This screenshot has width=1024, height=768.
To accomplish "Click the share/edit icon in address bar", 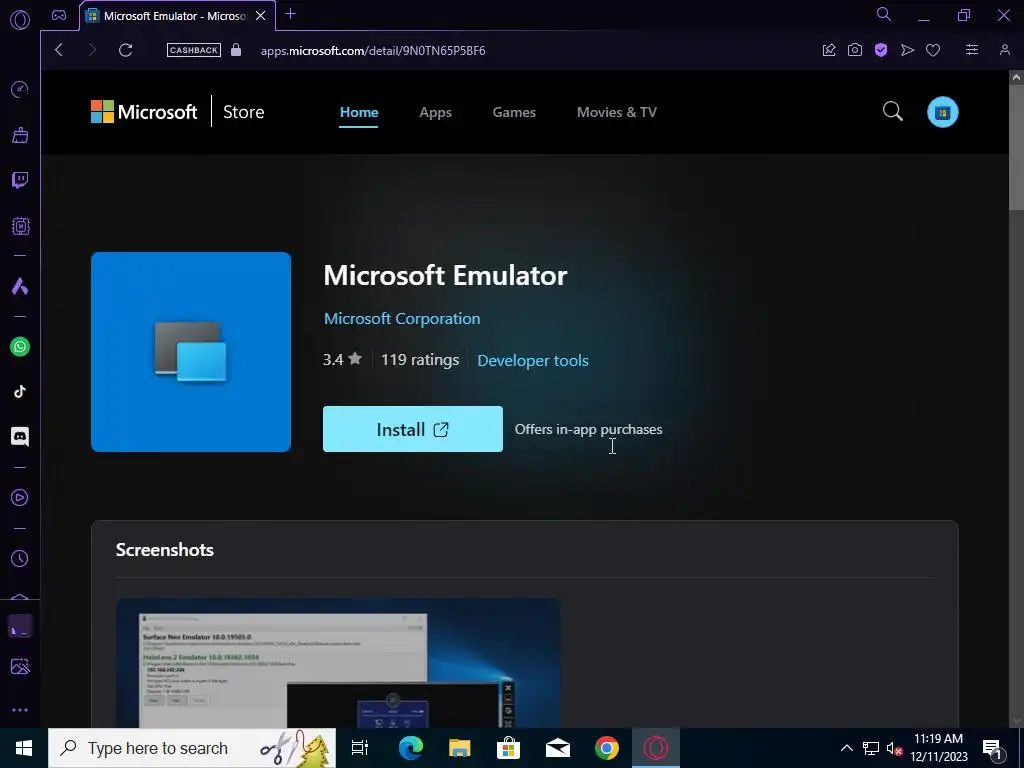I will 829,50.
